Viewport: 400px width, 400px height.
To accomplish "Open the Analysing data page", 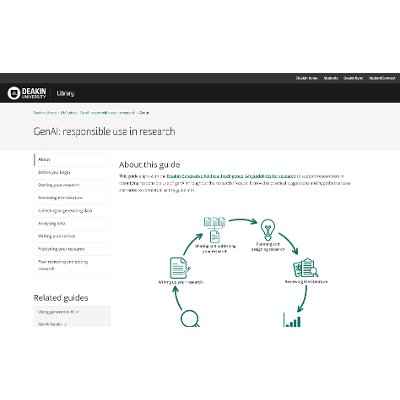I will coord(72,223).
